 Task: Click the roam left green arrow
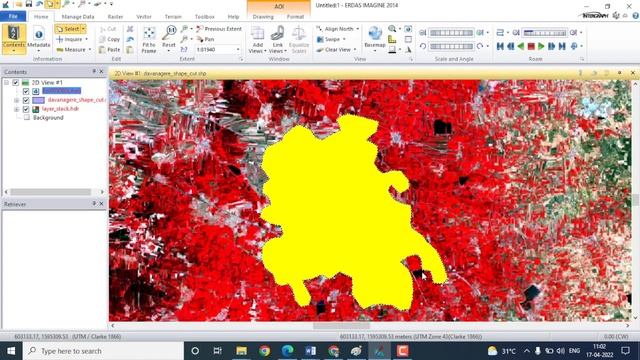521,47
